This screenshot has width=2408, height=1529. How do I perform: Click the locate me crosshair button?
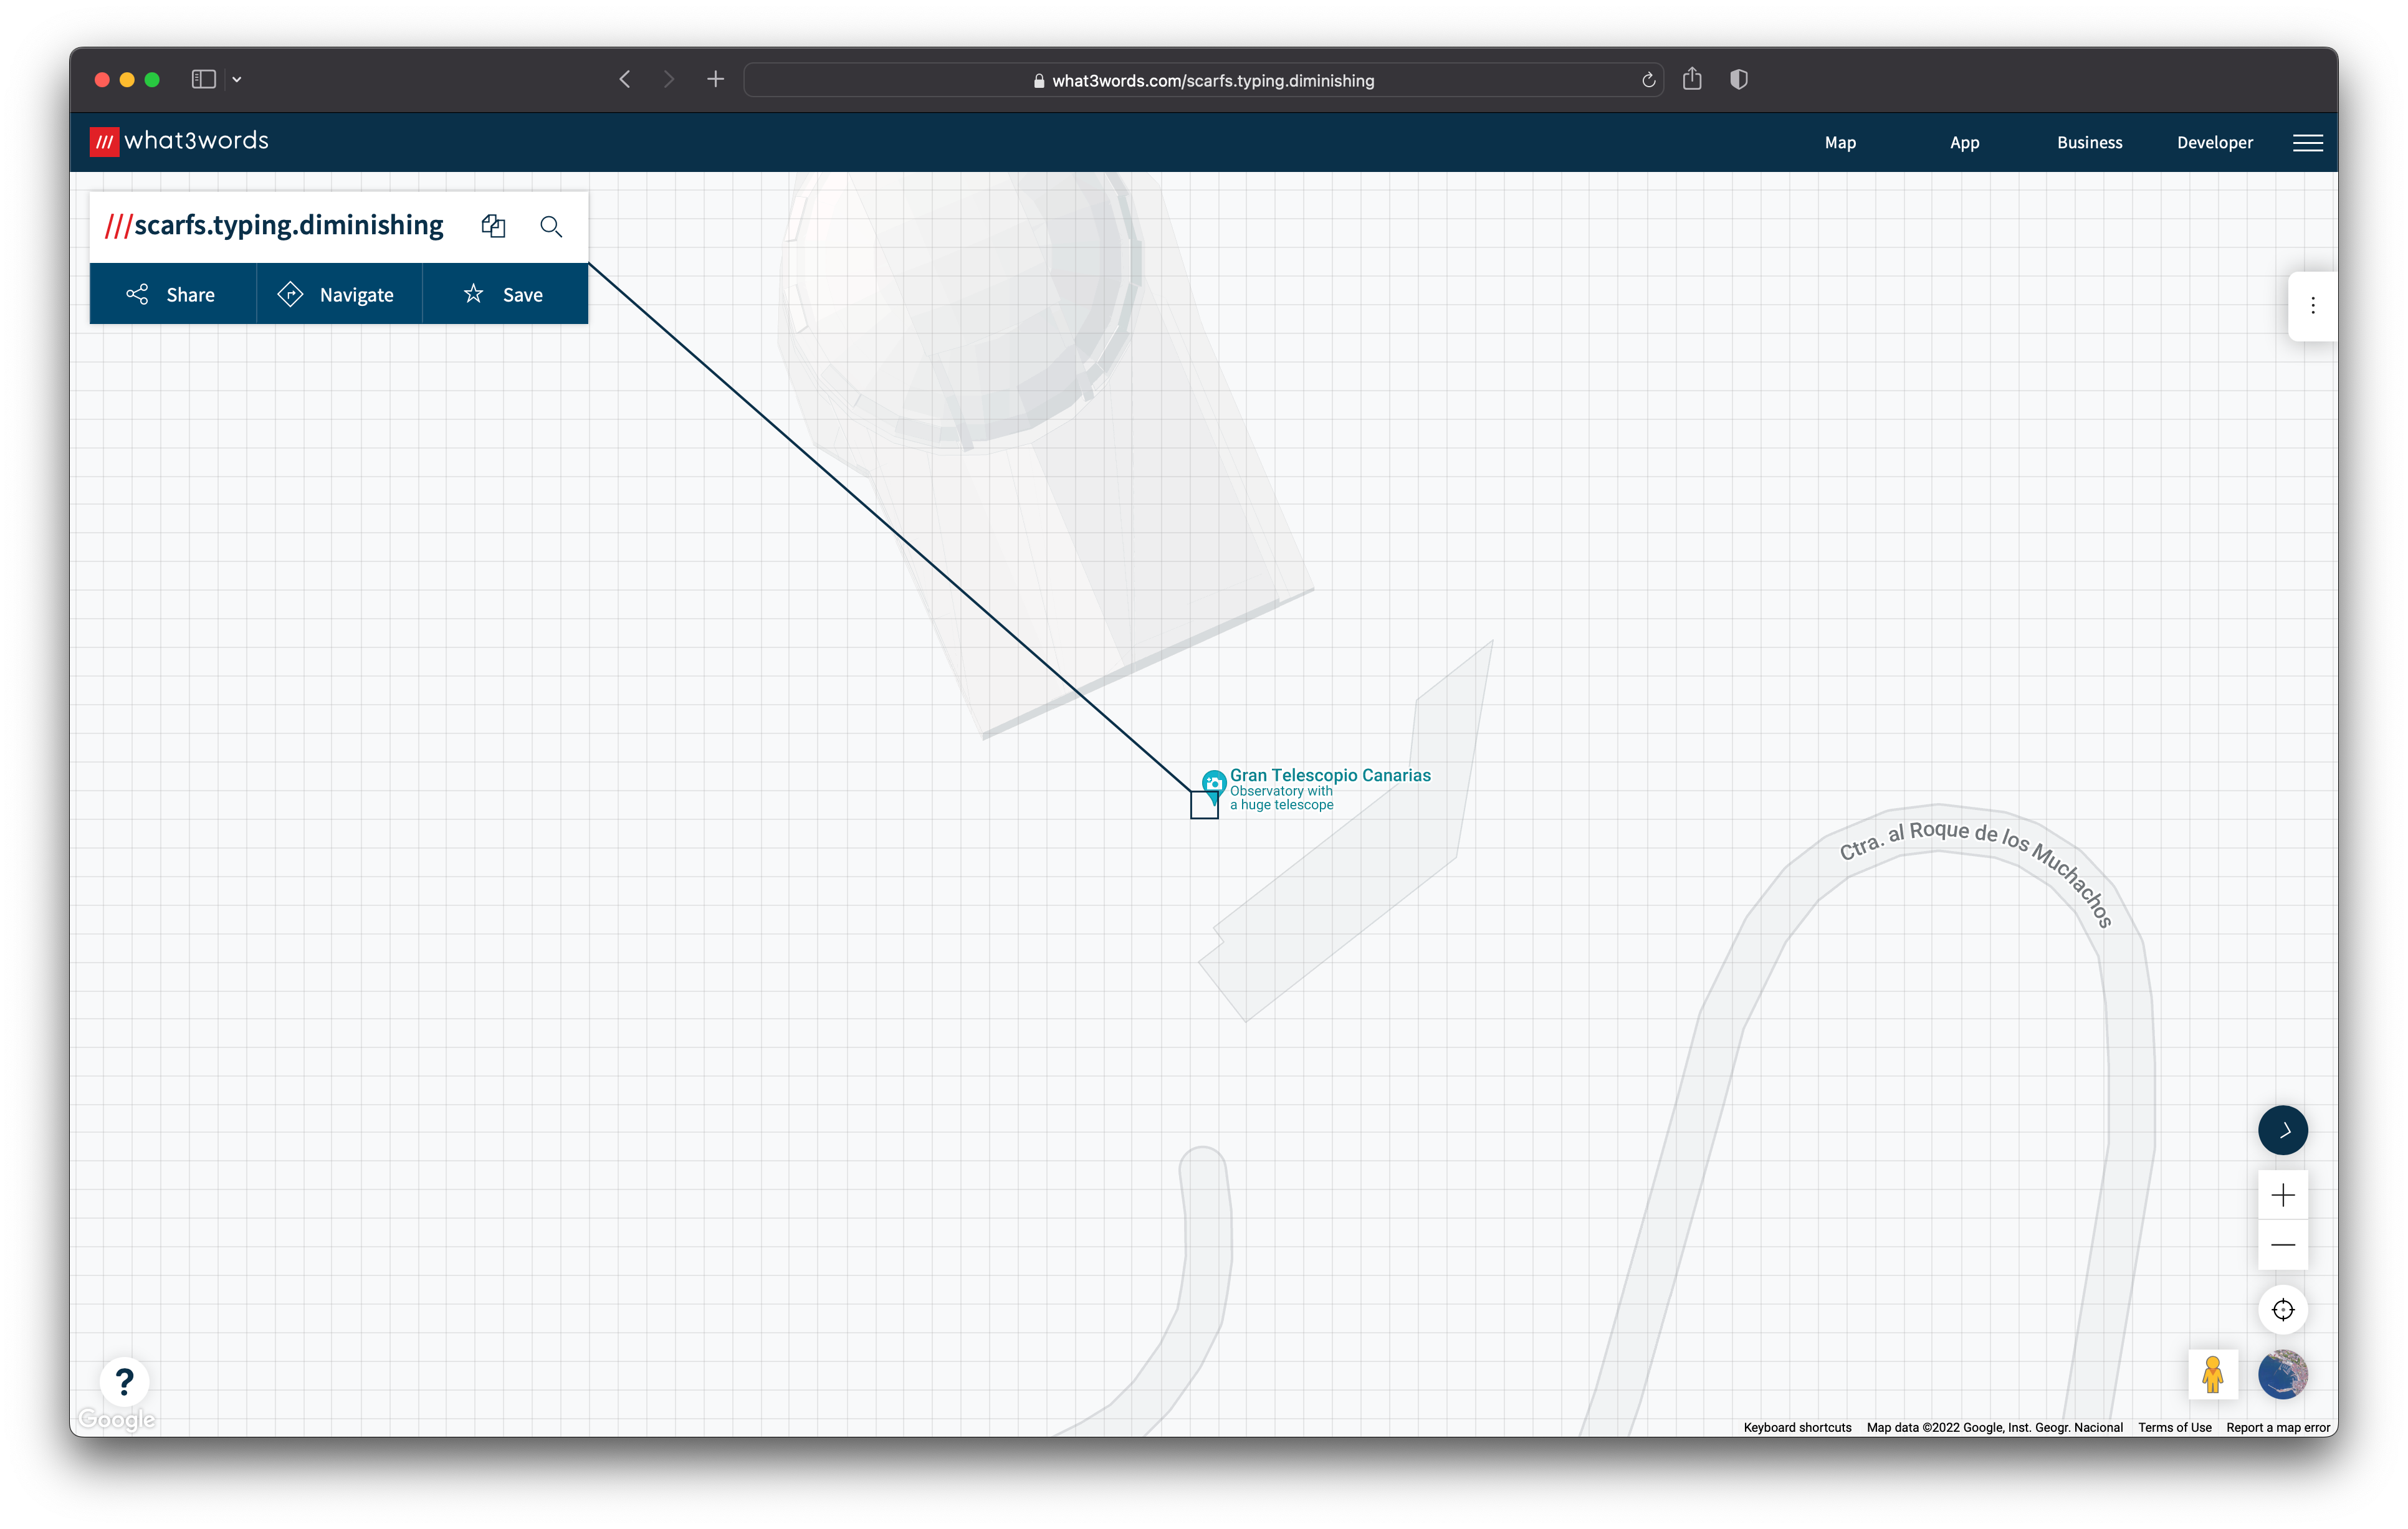pos(2282,1309)
